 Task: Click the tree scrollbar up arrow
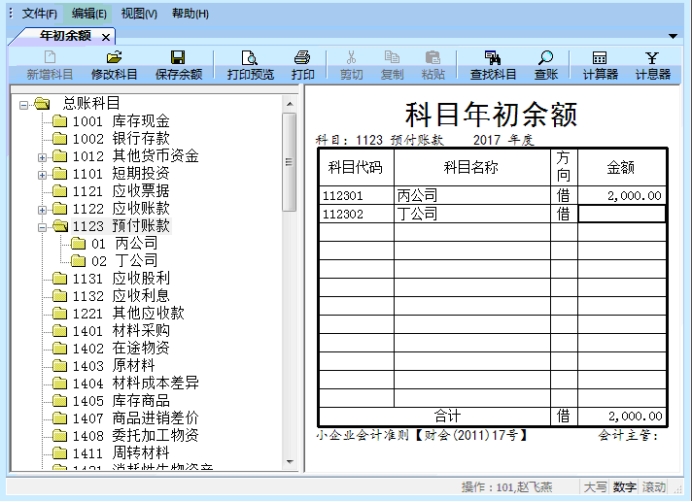[x=290, y=104]
